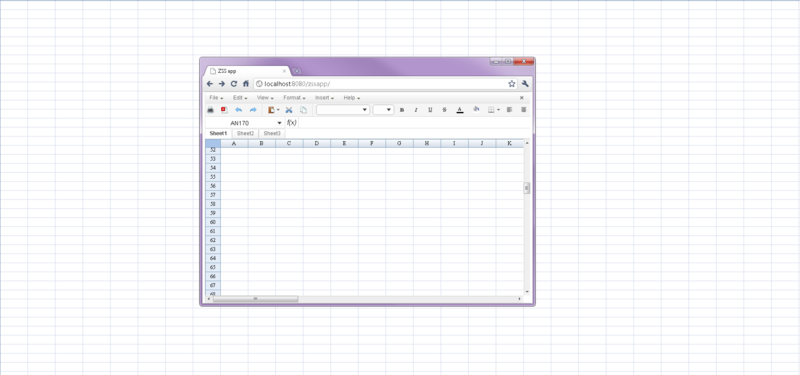Click the AN170 cell reference box
Screen dimensions: 800x375
pyautogui.click(x=240, y=123)
